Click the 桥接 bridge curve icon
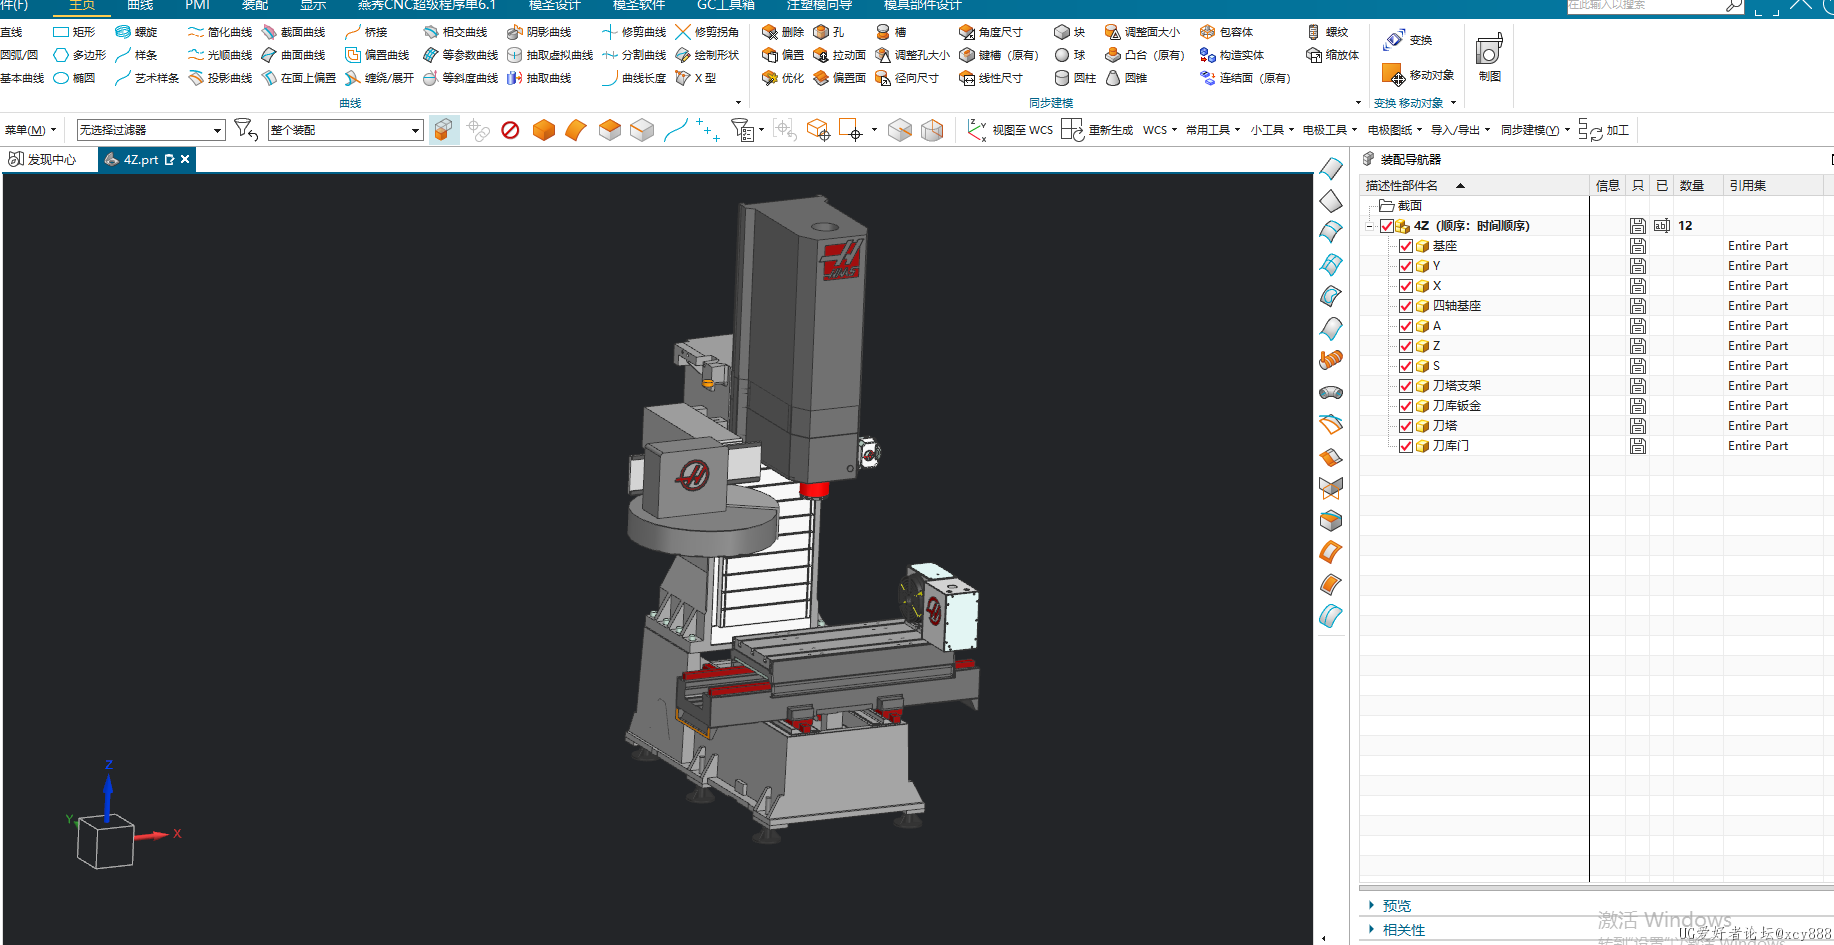This screenshot has height=945, width=1834. (x=352, y=32)
